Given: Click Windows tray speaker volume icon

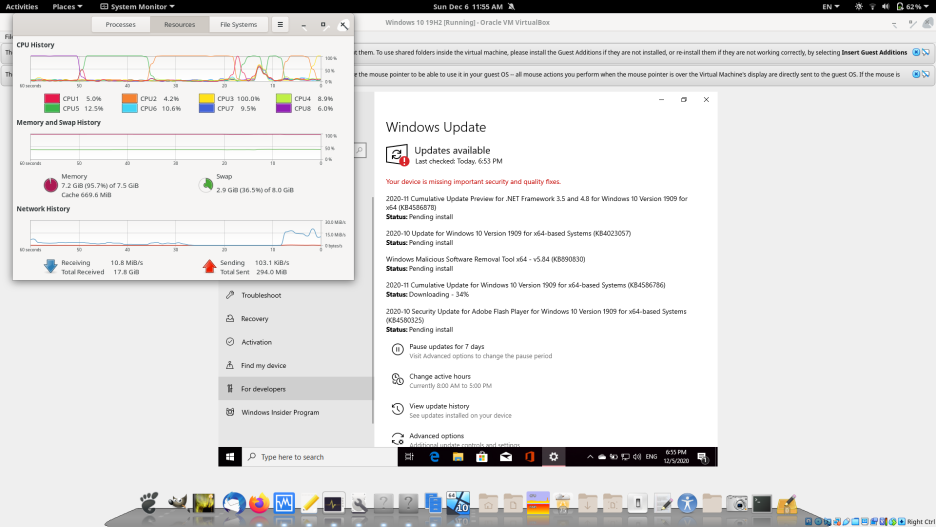Looking at the screenshot, I should click(637, 457).
